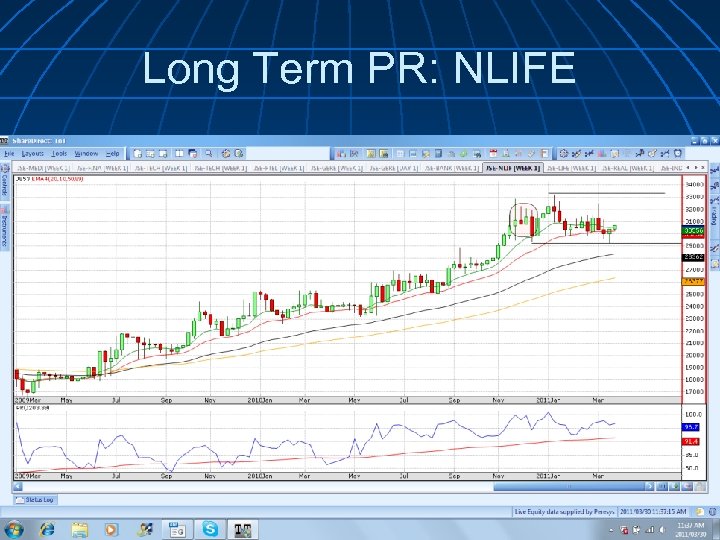Click the Controls side panel tab at top left
Image resolution: width=720 pixels, height=540 pixels.
coord(5,180)
